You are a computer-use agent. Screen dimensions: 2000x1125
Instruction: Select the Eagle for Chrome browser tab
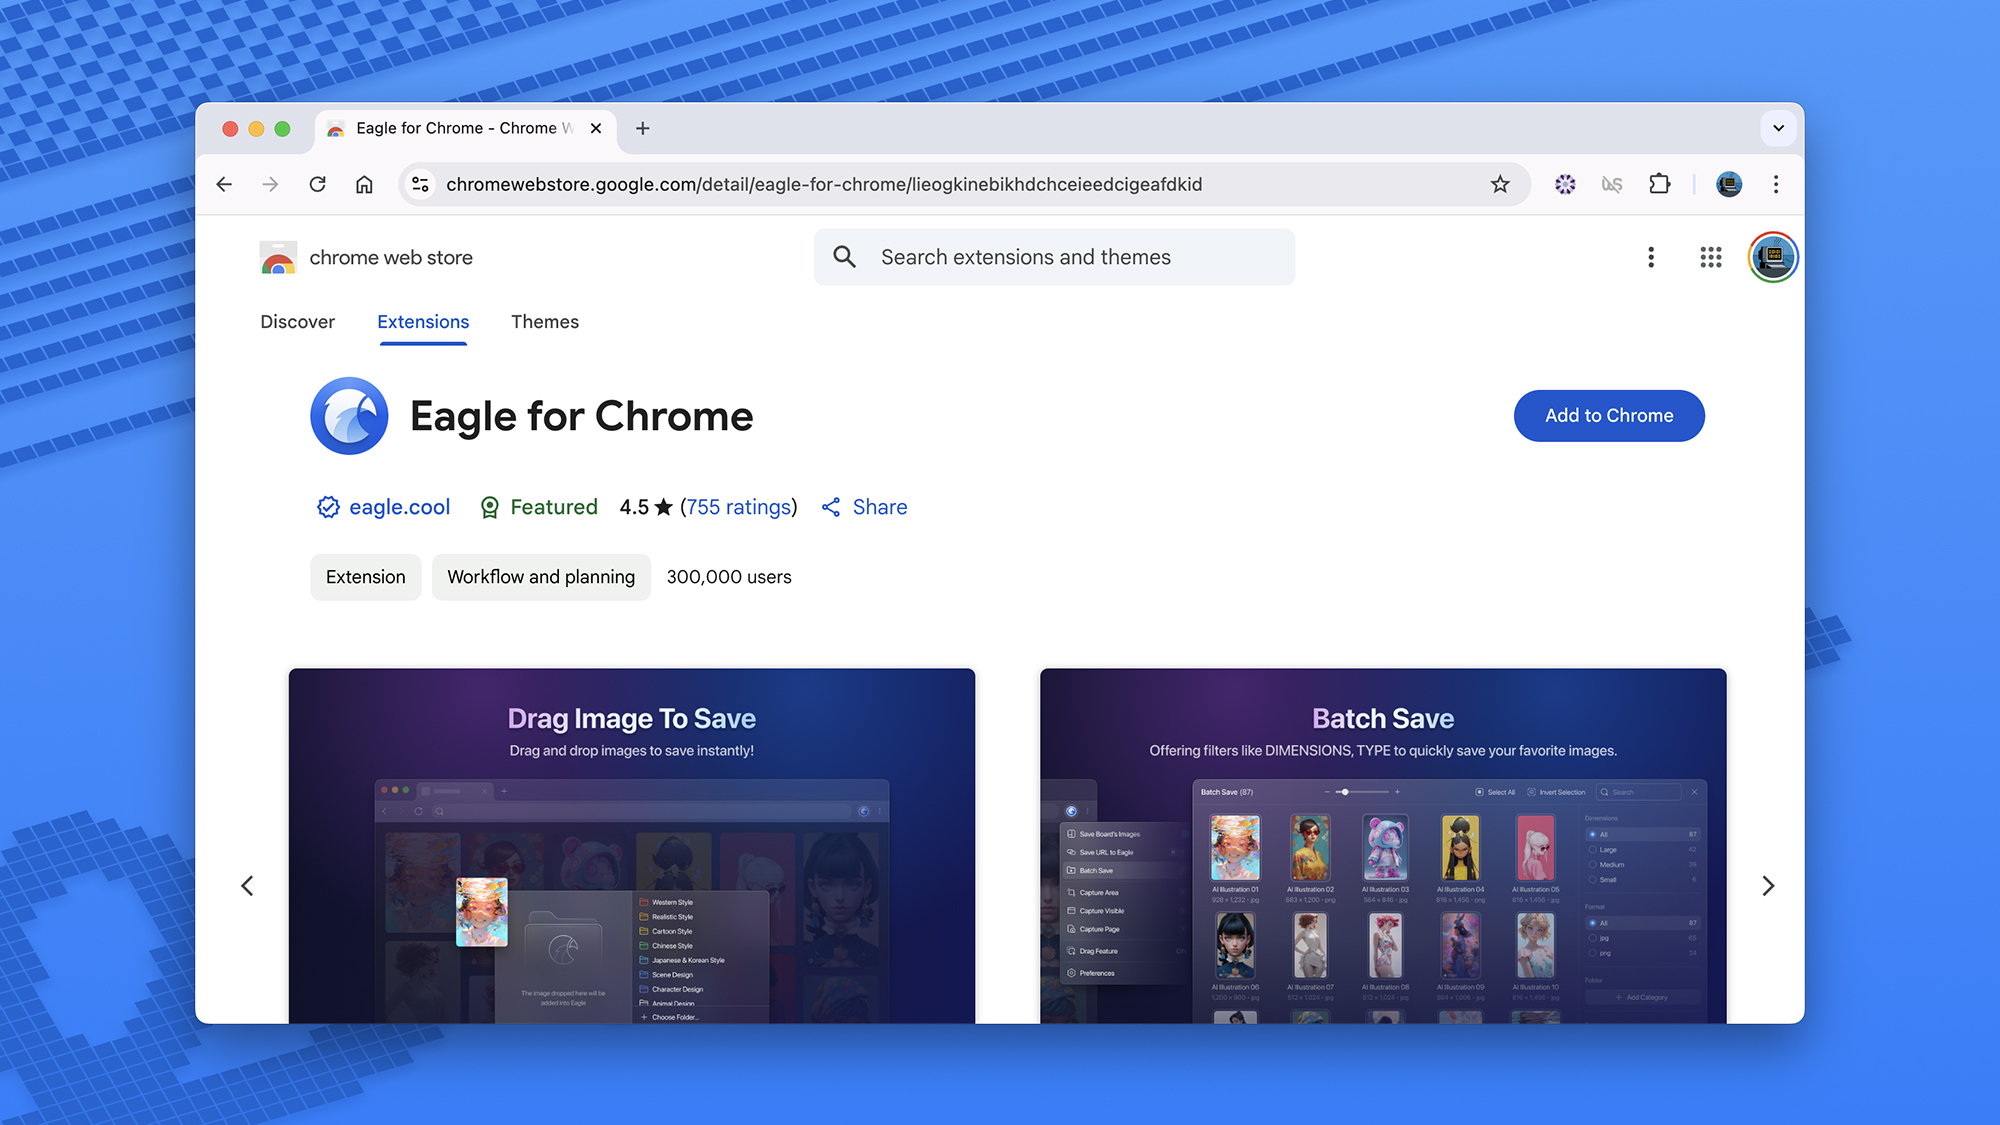pyautogui.click(x=466, y=128)
